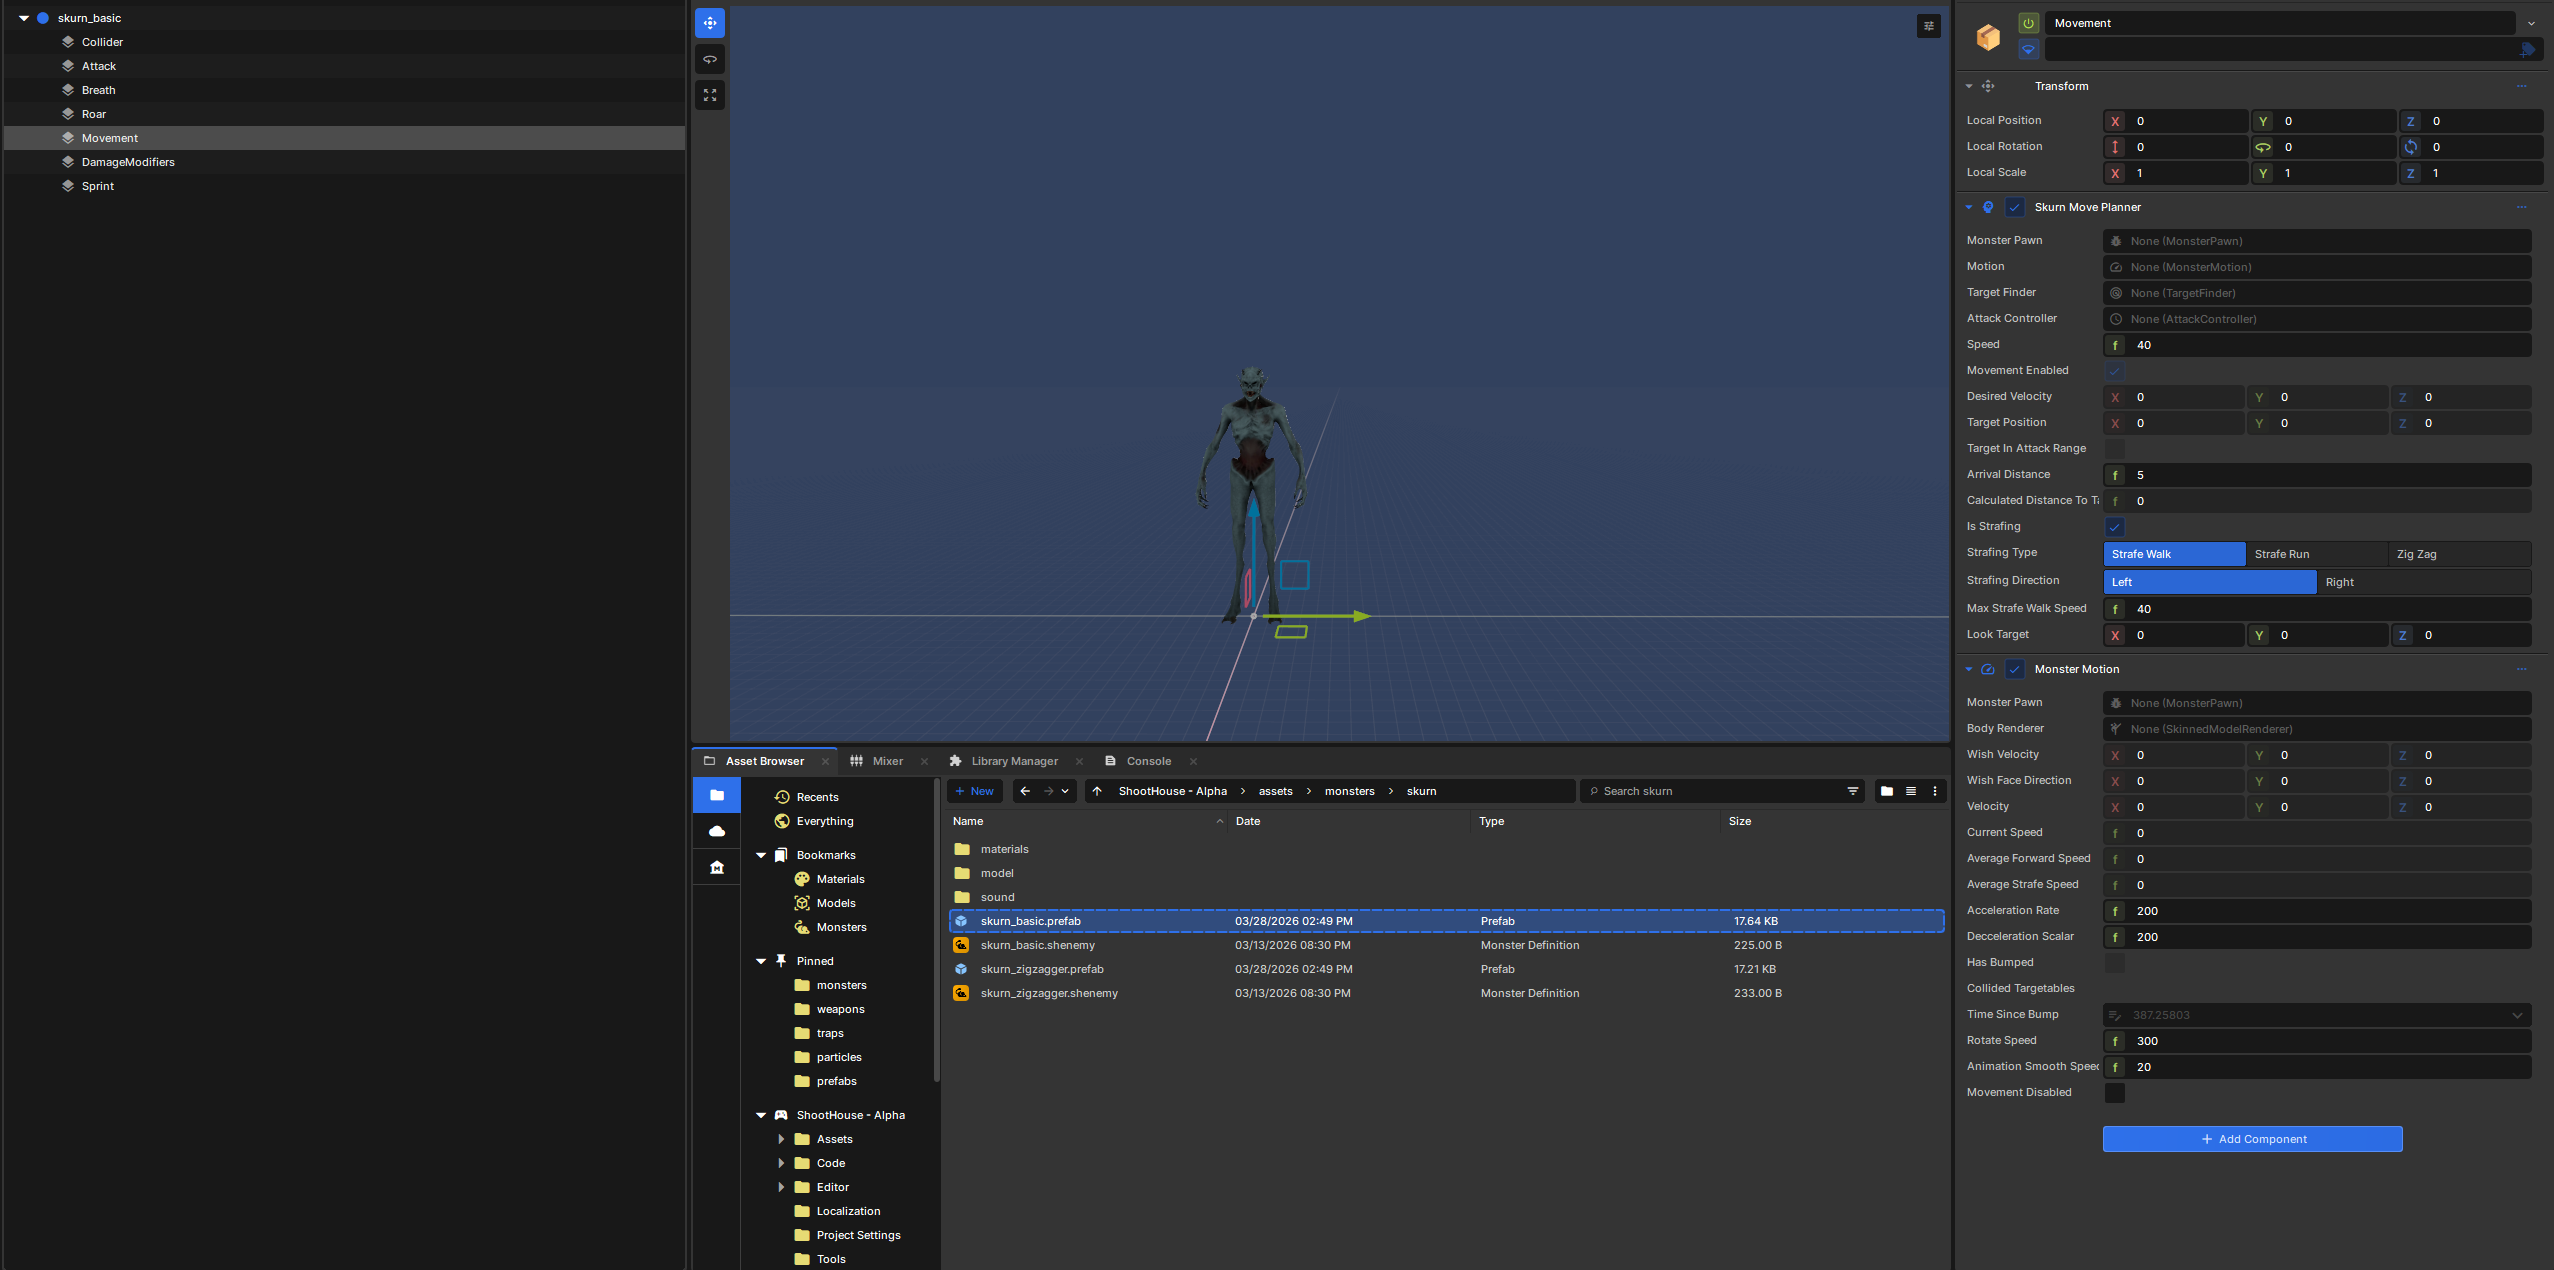Select the move/position gizmo tool
The height and width of the screenshot is (1270, 2554).
[x=710, y=23]
